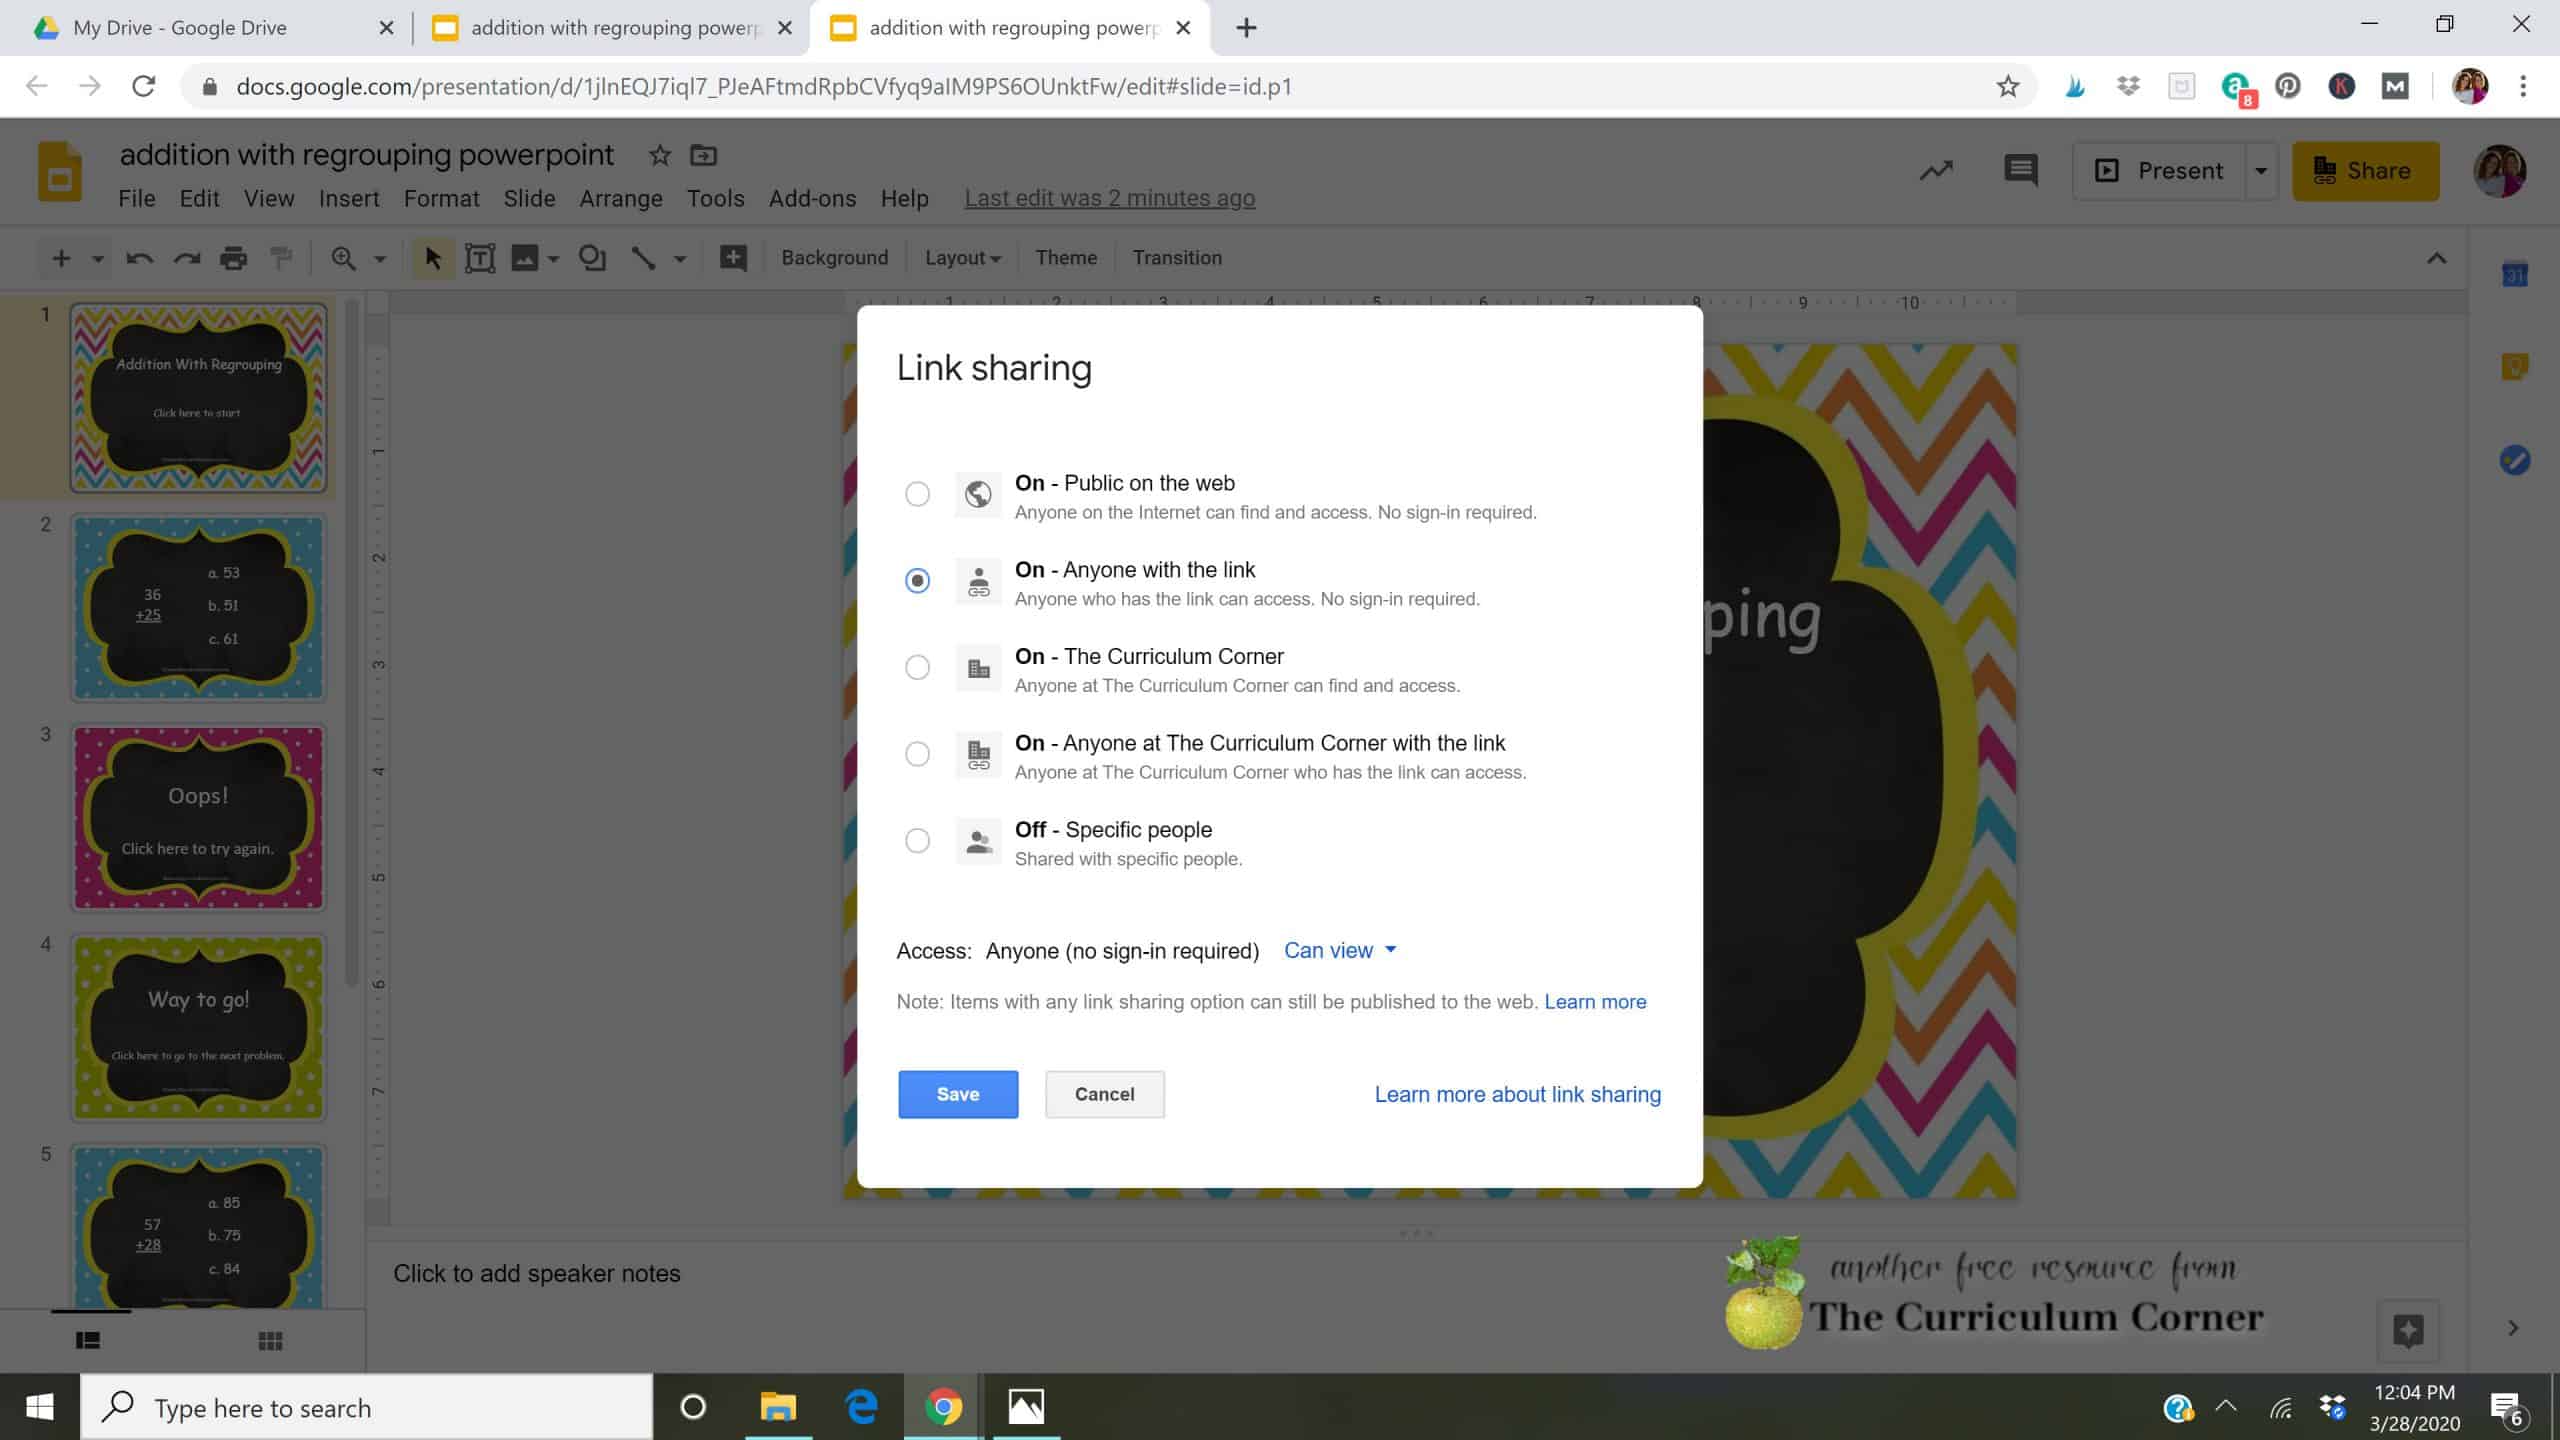This screenshot has width=2560, height=1440.
Task: Select 'Public on the web' option
Action: pyautogui.click(x=917, y=494)
